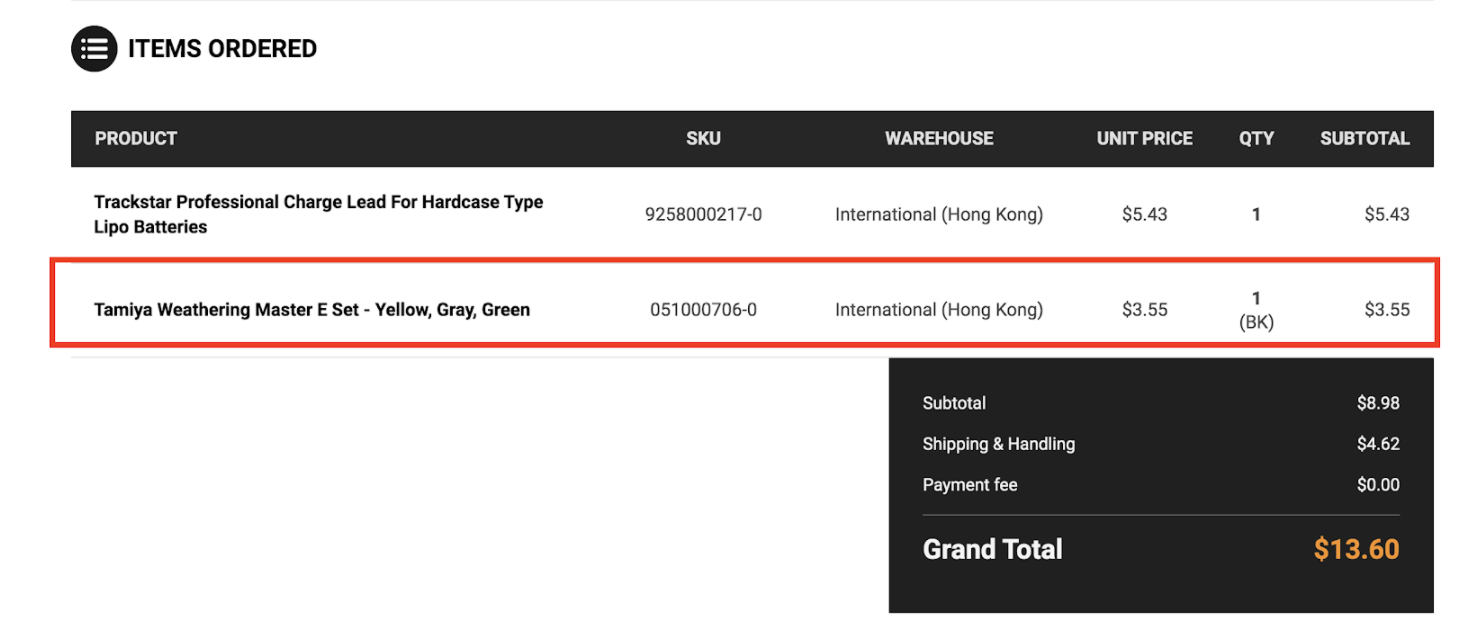
Task: Click the WAREHOUSE column header
Action: coord(939,139)
